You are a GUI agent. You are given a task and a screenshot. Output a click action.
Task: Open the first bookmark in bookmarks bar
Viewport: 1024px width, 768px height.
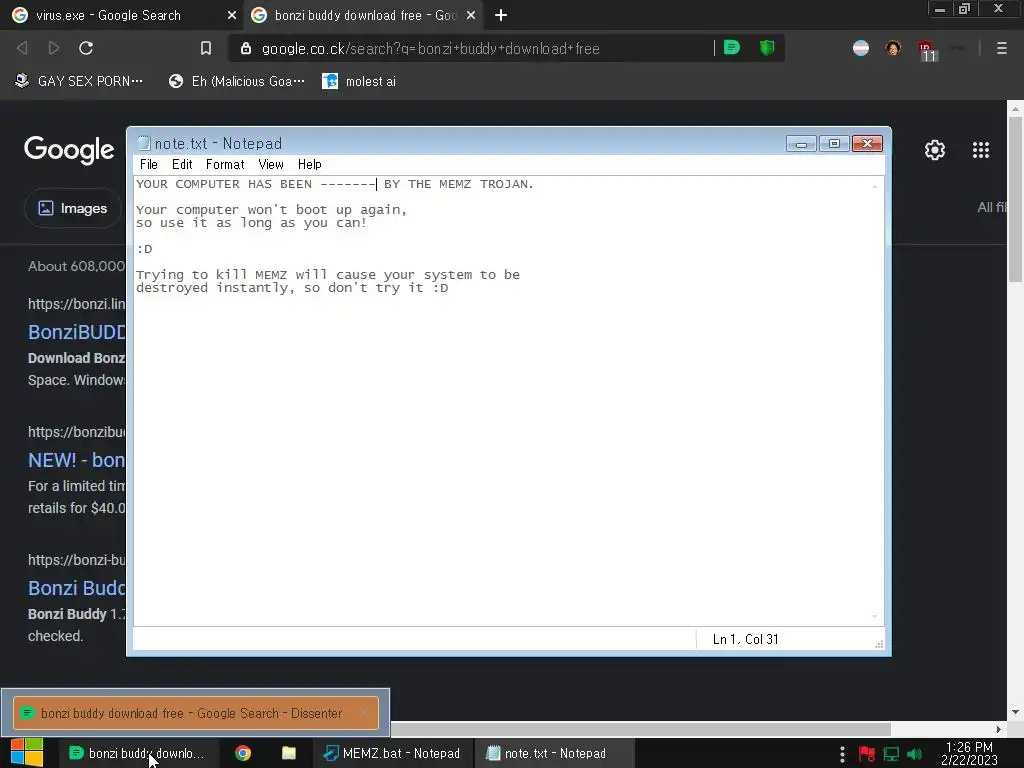tap(78, 81)
